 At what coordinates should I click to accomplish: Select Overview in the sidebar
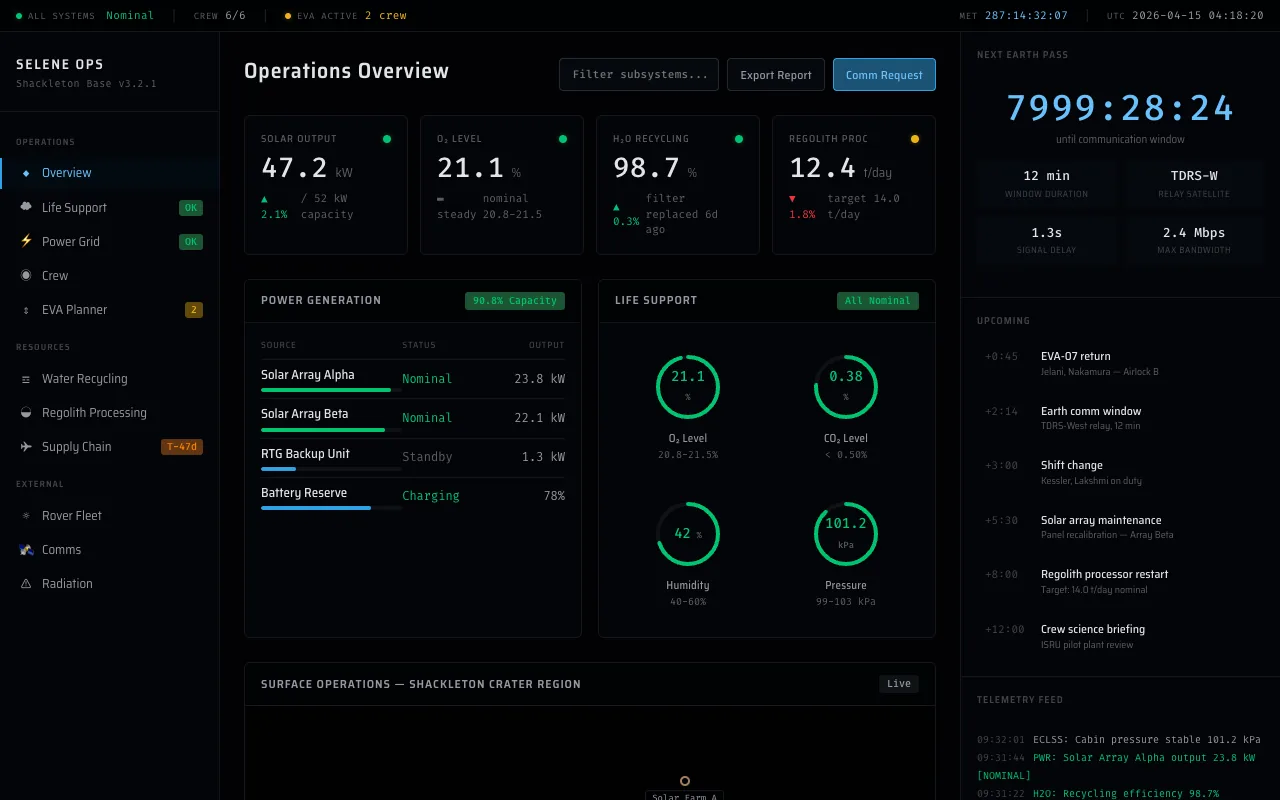[67, 173]
